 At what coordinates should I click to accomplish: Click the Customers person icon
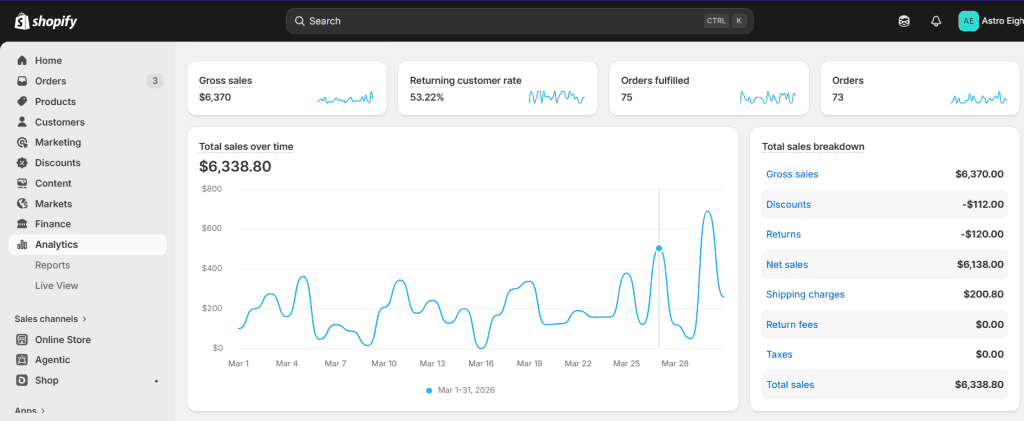(22, 122)
